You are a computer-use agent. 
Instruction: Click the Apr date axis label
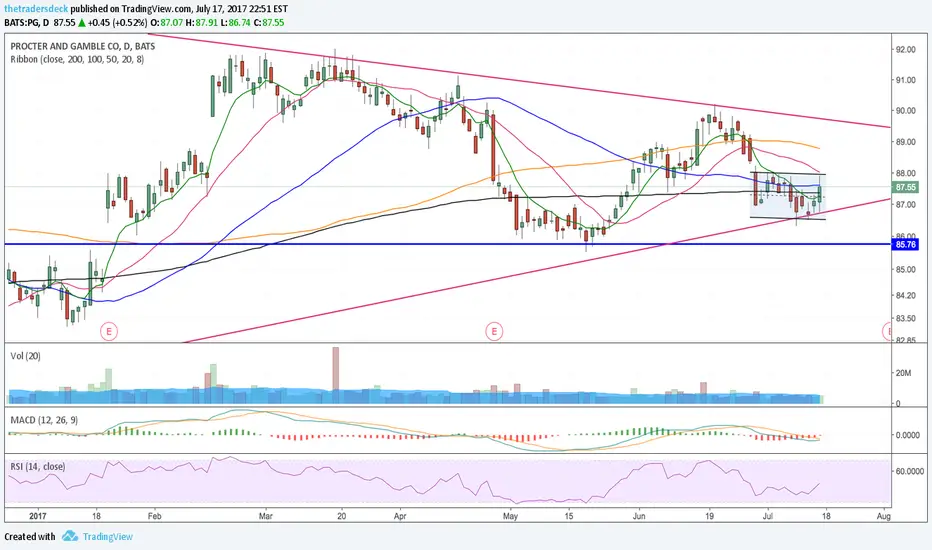(400, 516)
